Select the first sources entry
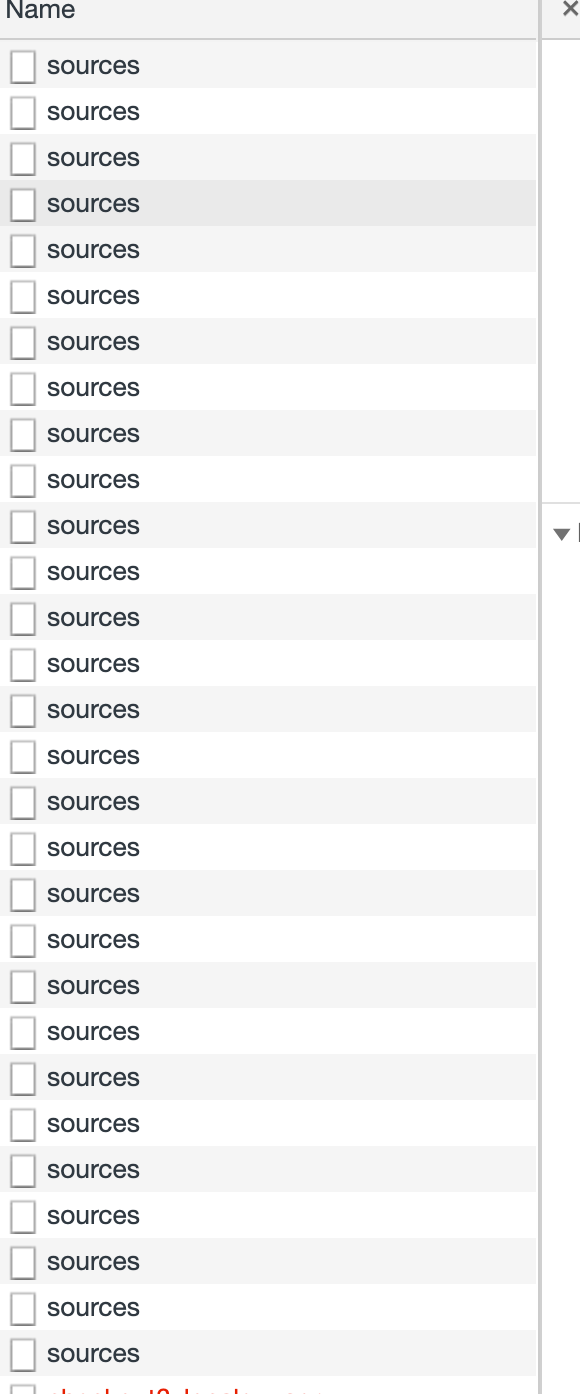The image size is (580, 1394). tap(93, 66)
